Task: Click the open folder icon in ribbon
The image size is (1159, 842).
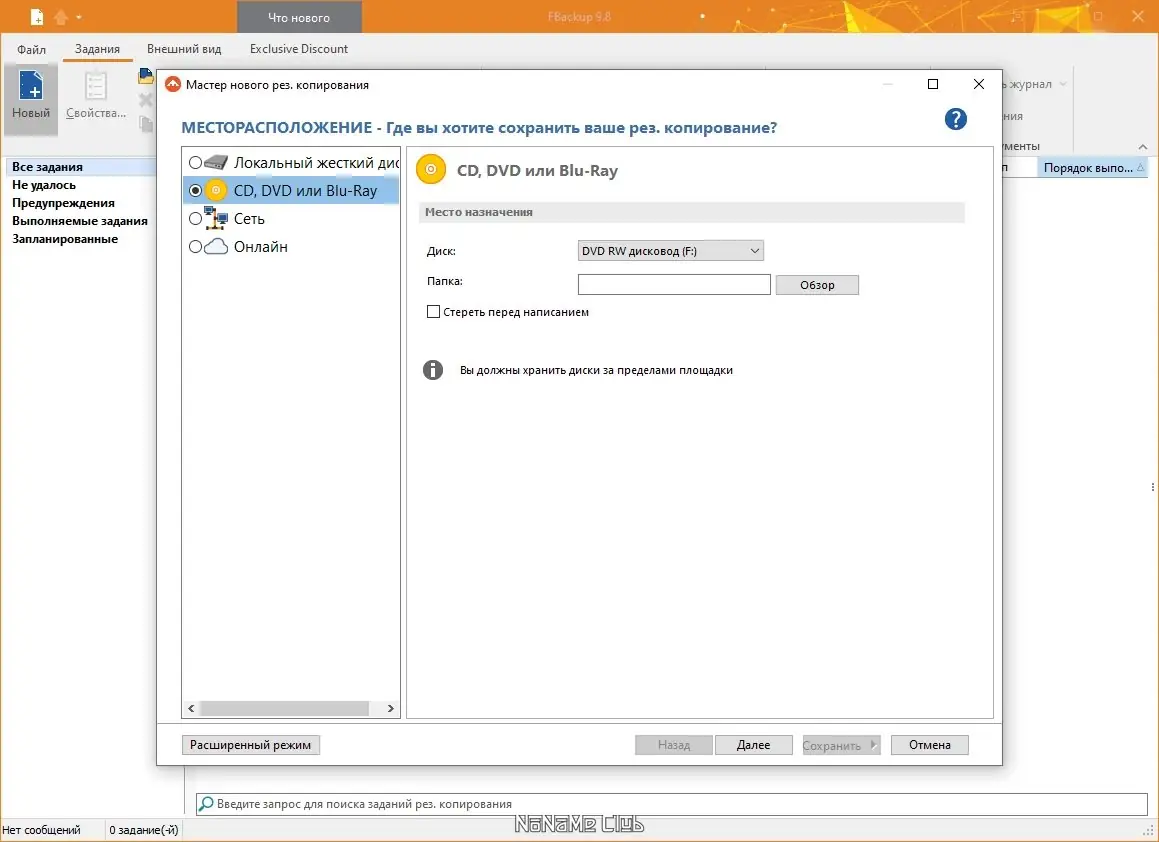Action: (x=146, y=76)
